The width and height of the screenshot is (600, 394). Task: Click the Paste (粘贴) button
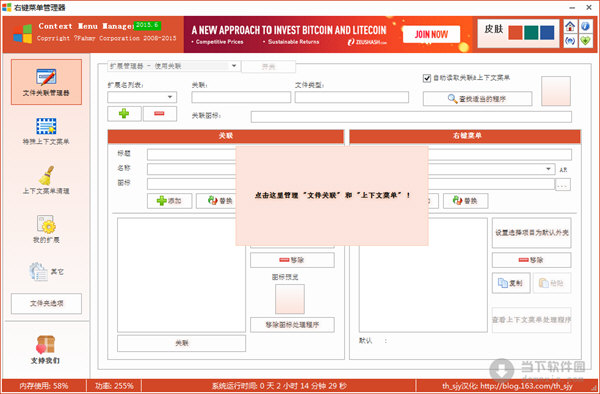tap(551, 283)
